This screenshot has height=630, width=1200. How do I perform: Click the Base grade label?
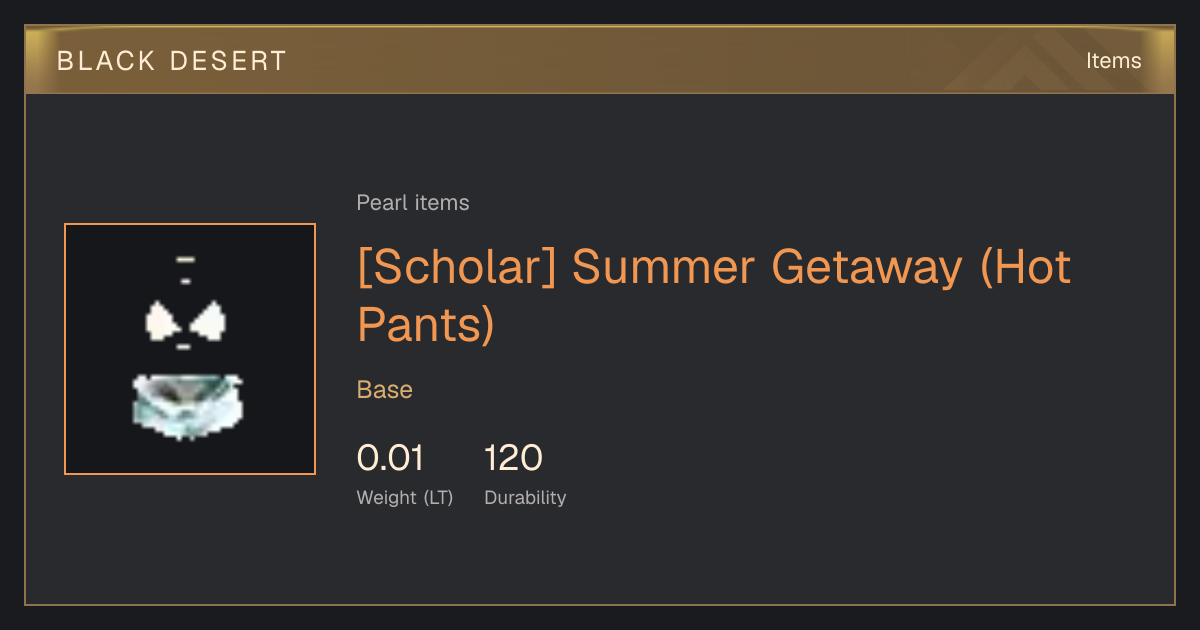(x=385, y=390)
